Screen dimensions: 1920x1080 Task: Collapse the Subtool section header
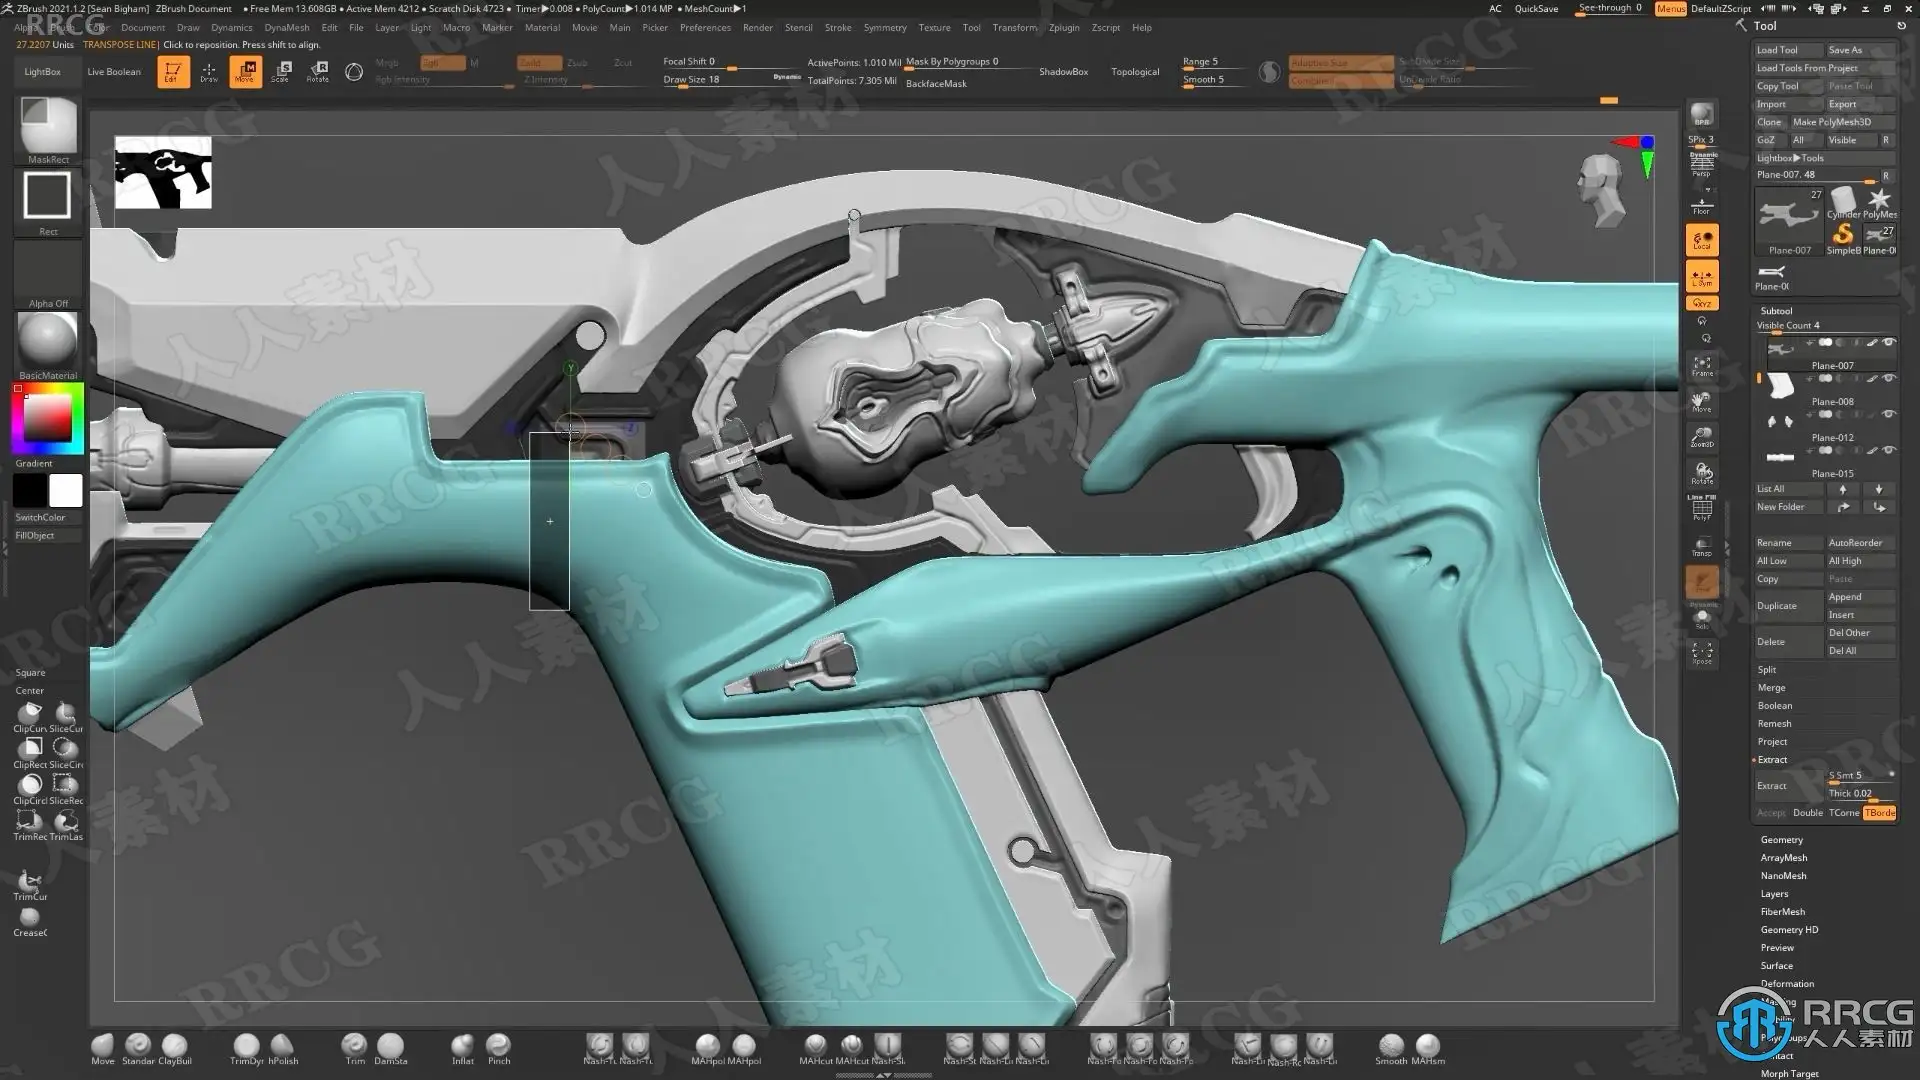click(x=1776, y=311)
